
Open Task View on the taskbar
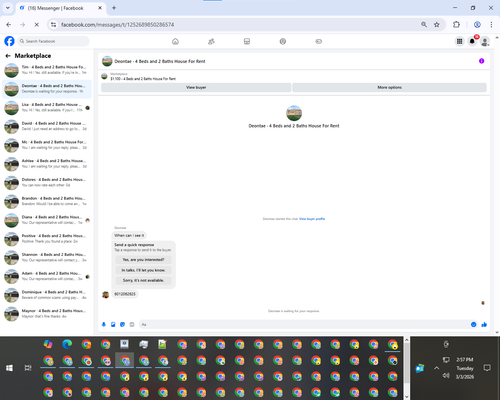(28, 368)
